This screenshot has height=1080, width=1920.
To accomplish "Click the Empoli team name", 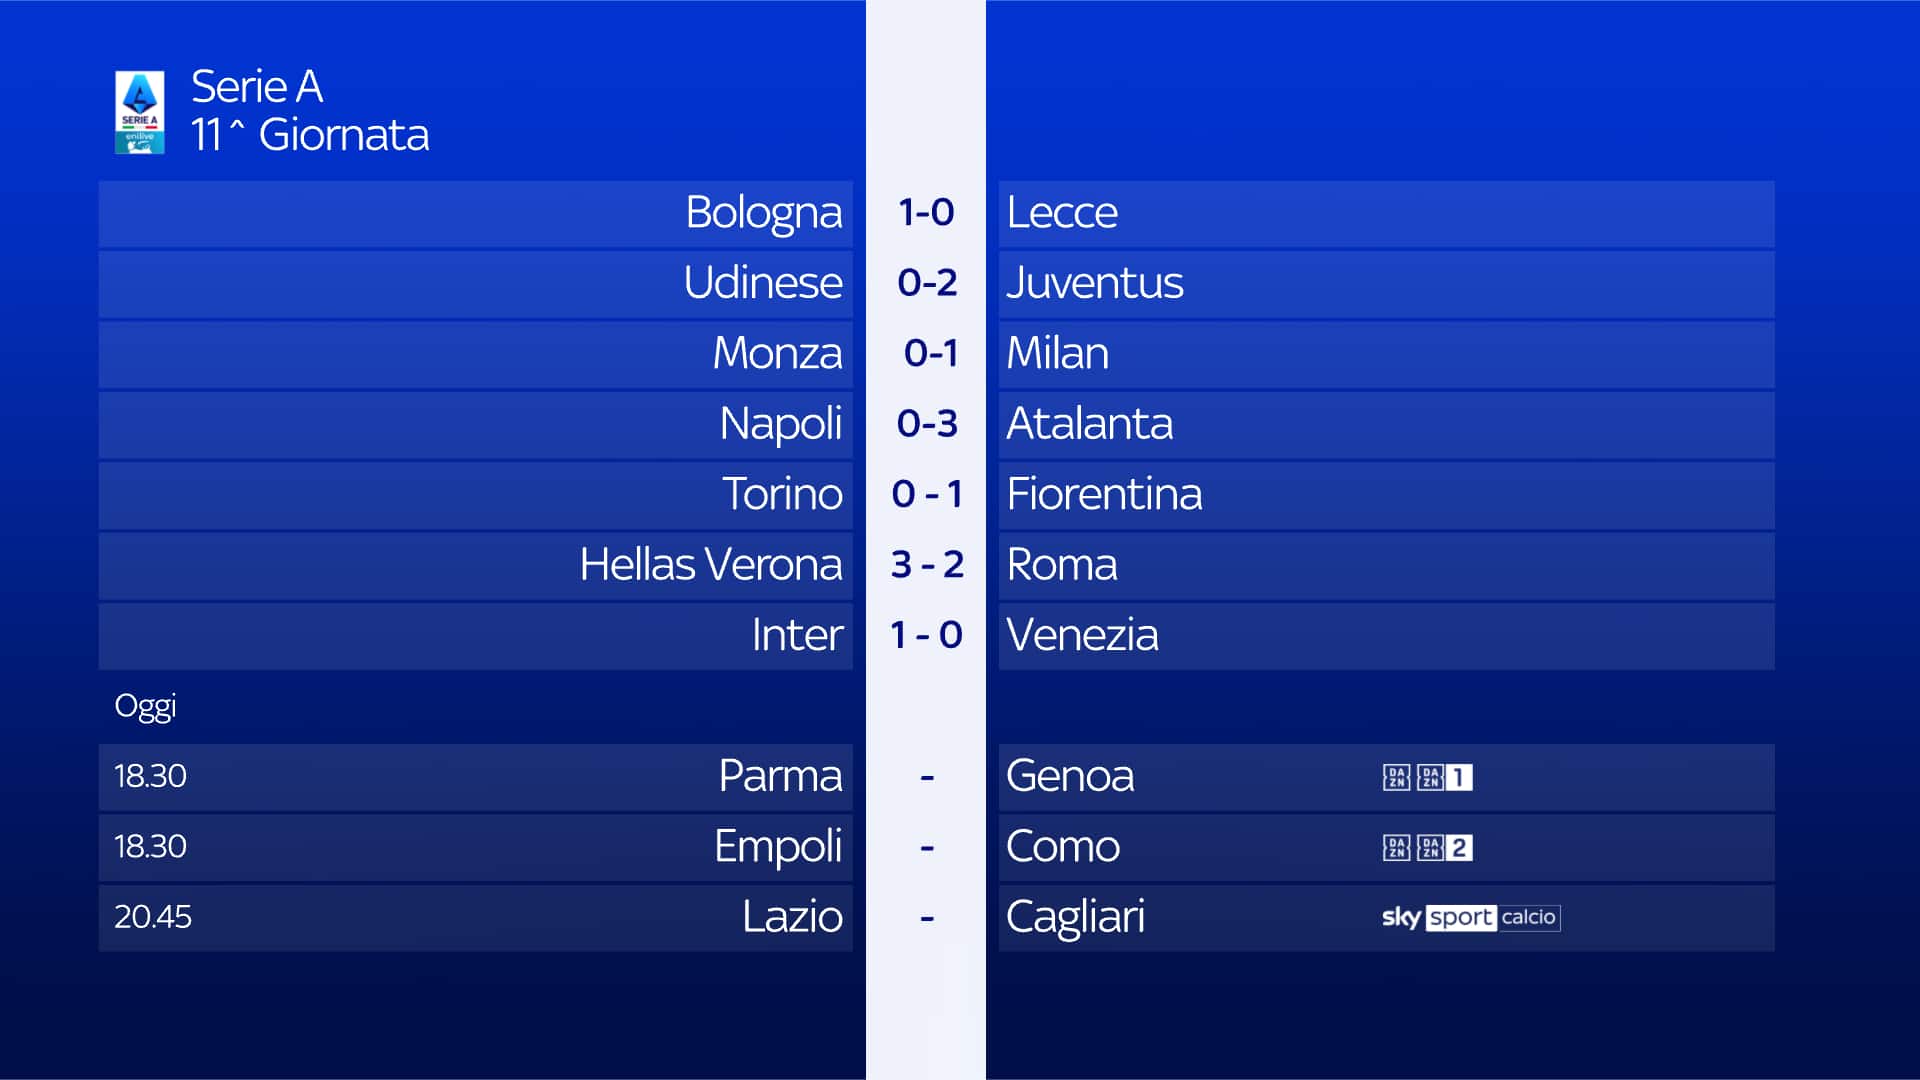I will click(777, 847).
